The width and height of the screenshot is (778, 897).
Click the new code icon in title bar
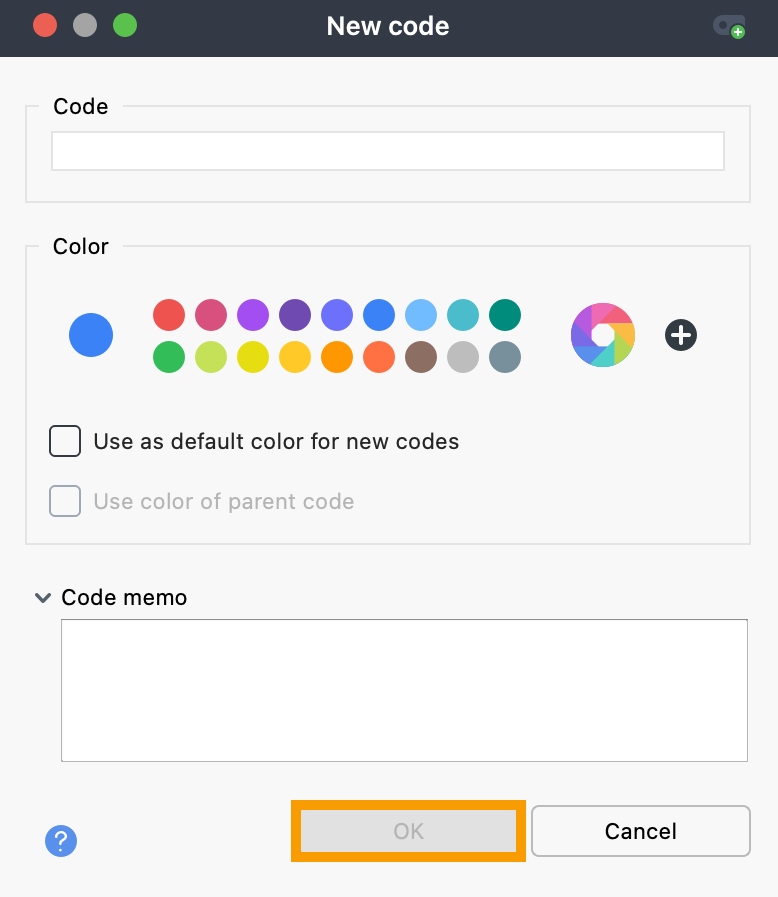click(728, 27)
